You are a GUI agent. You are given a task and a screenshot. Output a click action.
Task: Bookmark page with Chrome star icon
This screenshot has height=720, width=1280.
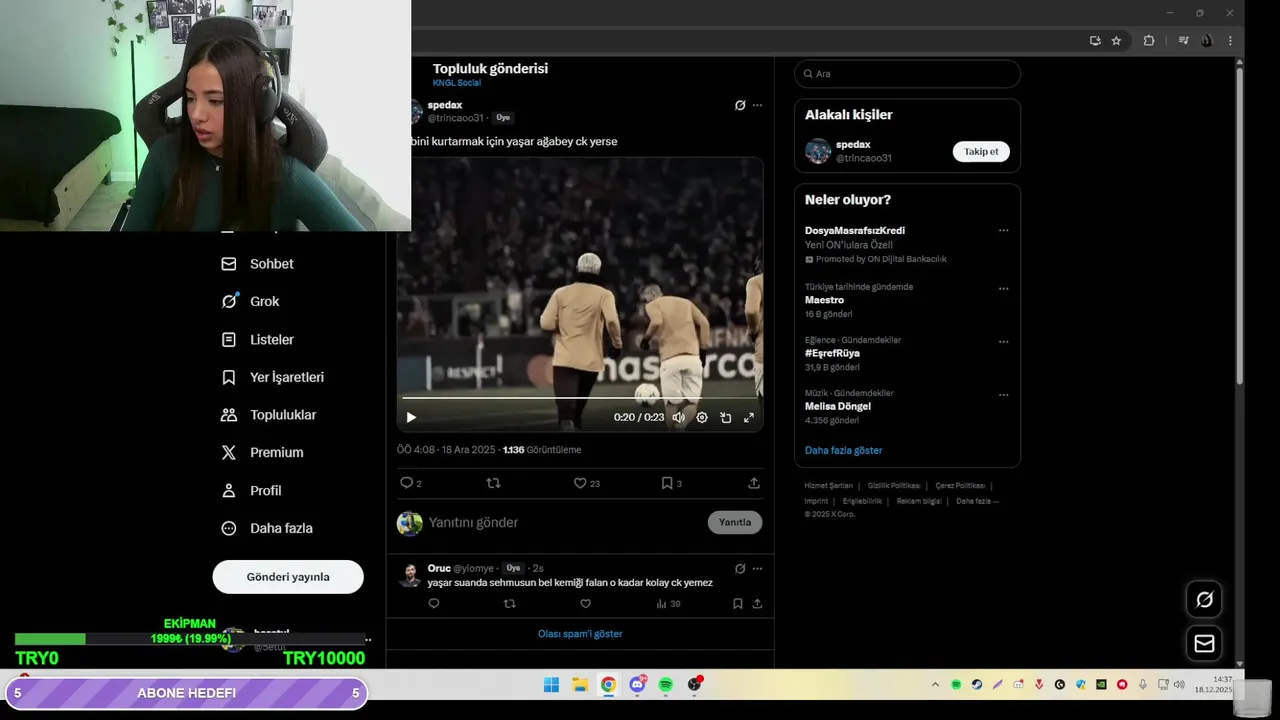click(x=1116, y=41)
